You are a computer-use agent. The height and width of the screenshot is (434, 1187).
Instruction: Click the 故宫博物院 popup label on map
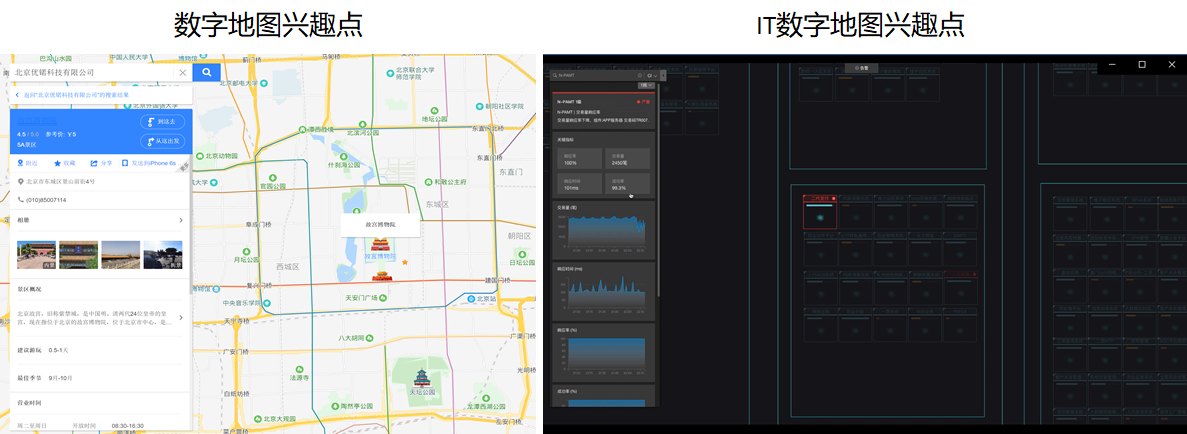[x=380, y=225]
